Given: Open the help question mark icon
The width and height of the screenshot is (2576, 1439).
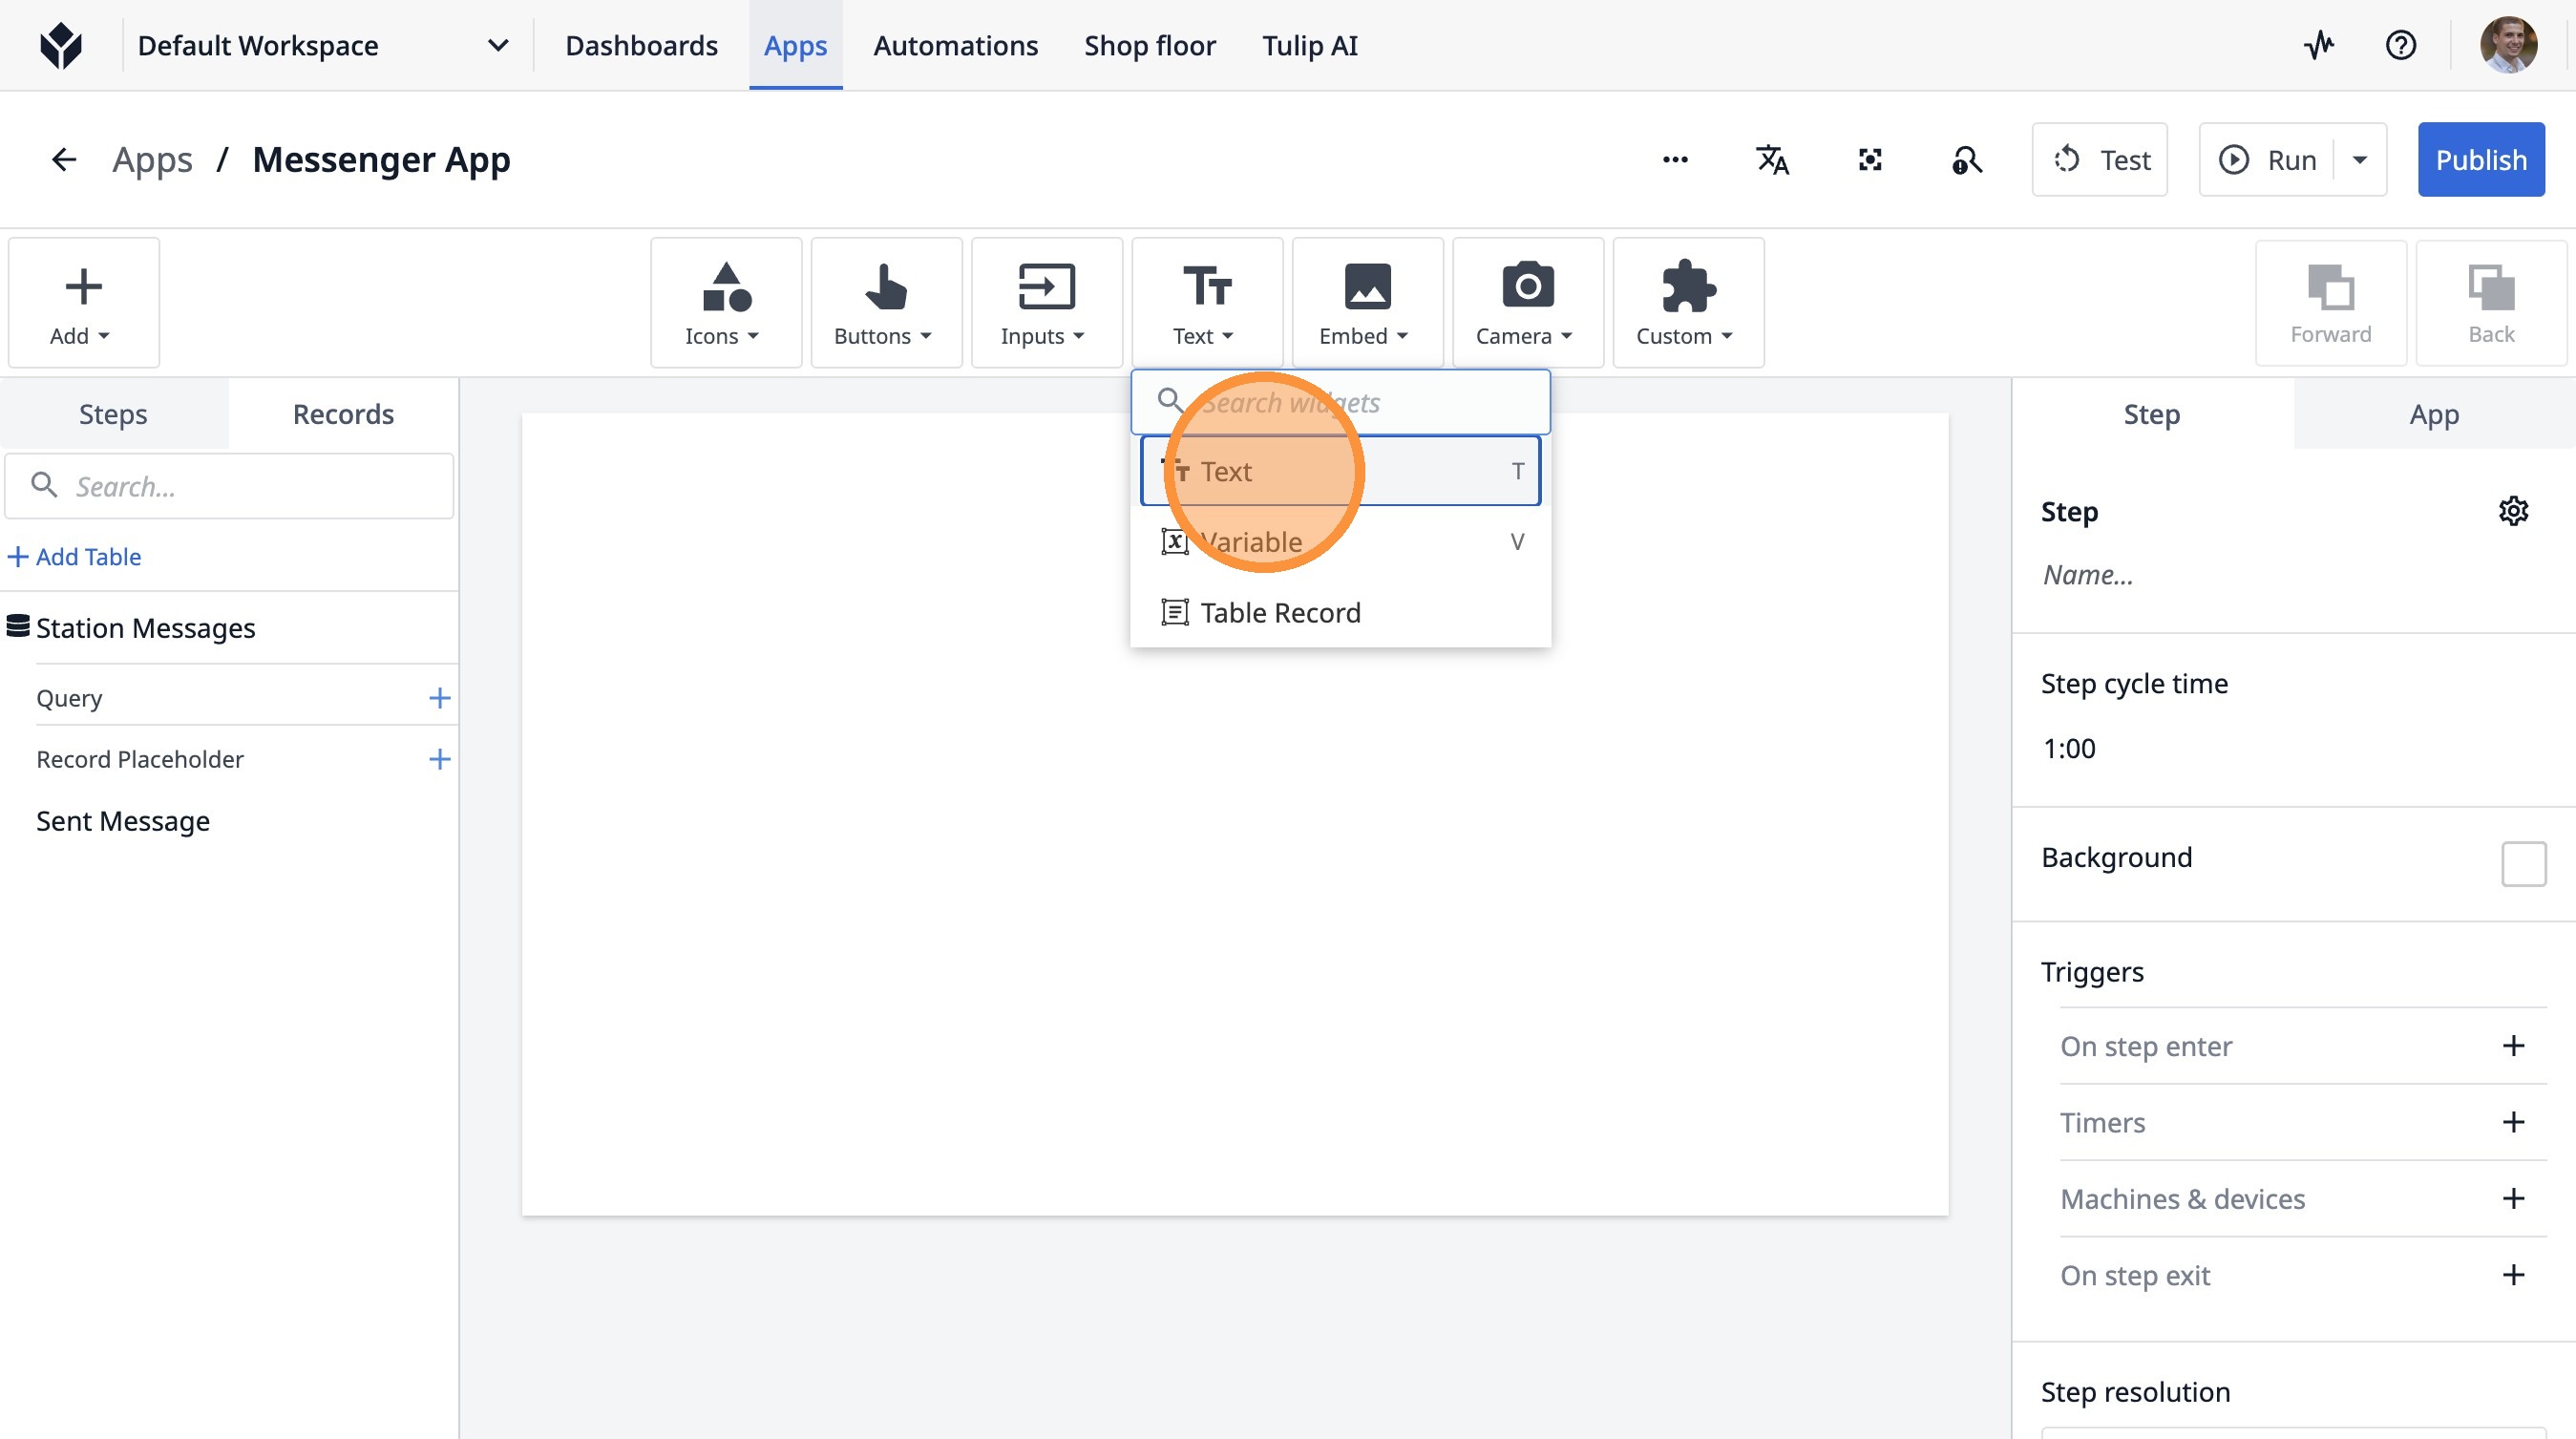Looking at the screenshot, I should pyautogui.click(x=2400, y=45).
